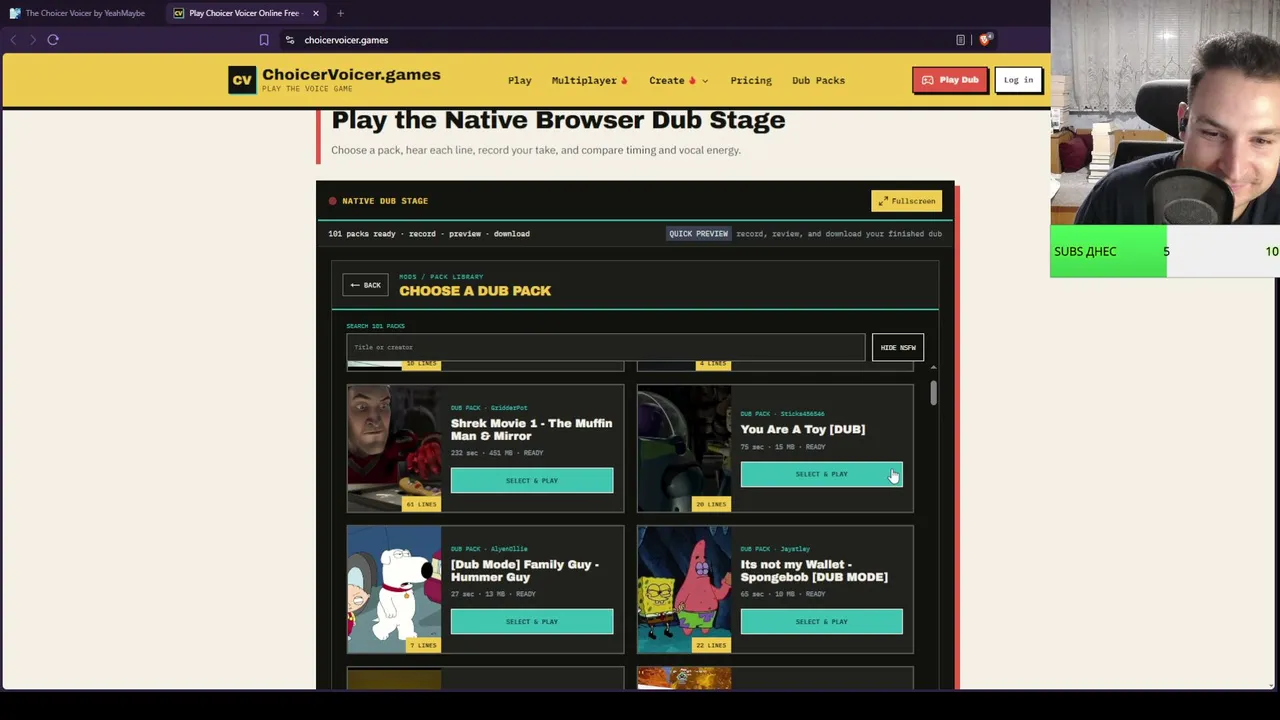Click the '22 LINES' badge
This screenshot has height=720, width=1280.
[711, 645]
